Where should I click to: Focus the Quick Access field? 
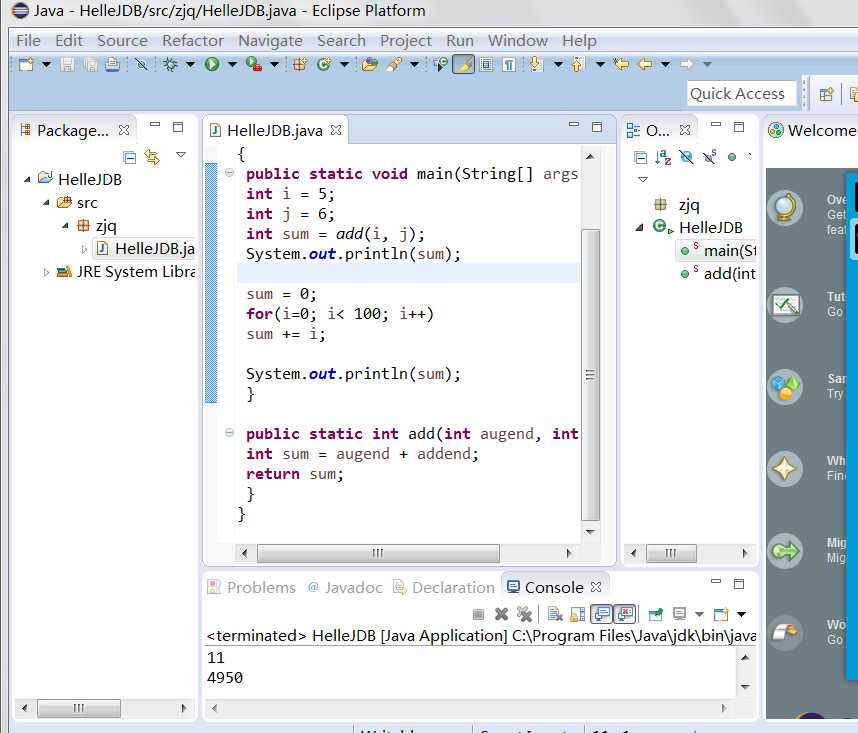[741, 94]
